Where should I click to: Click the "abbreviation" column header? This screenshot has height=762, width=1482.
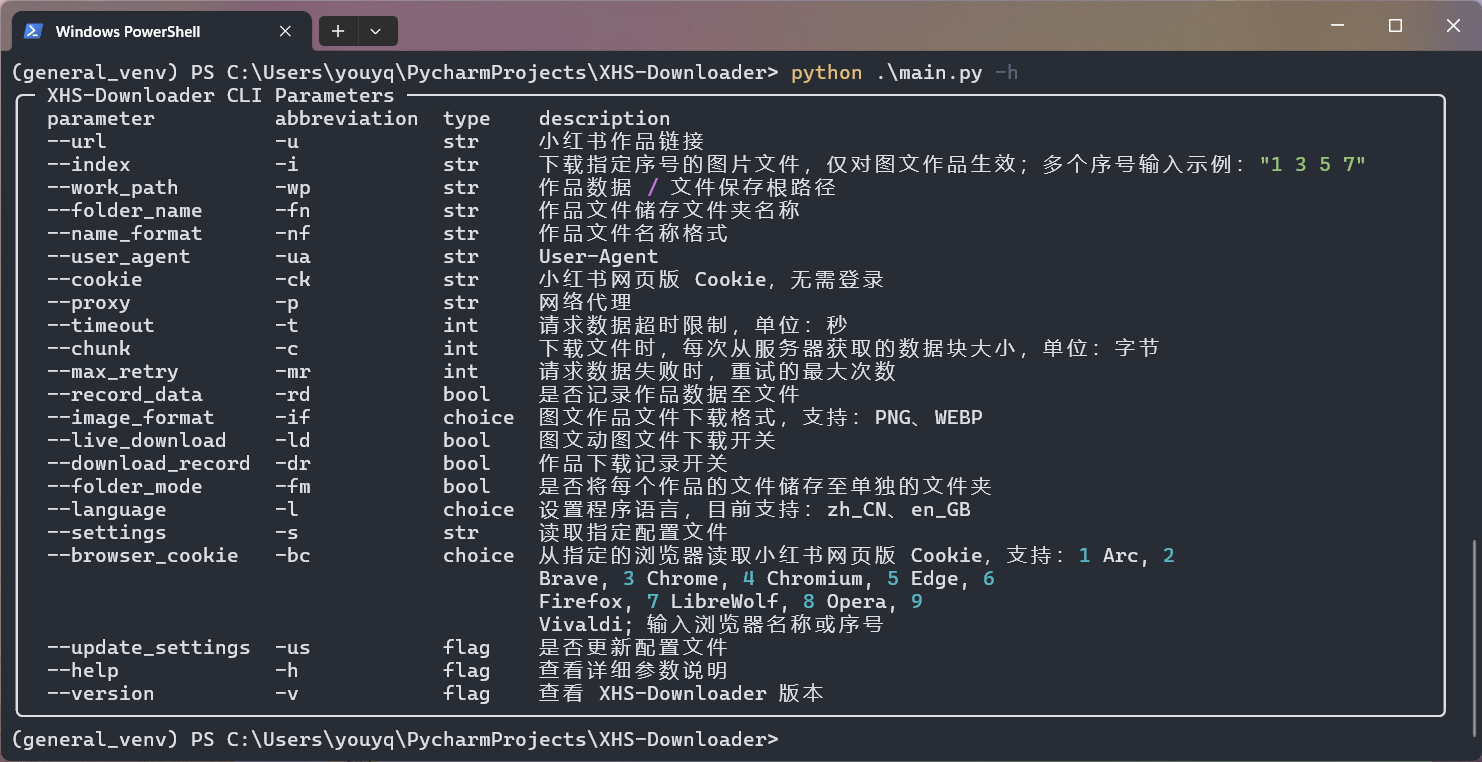(347, 118)
